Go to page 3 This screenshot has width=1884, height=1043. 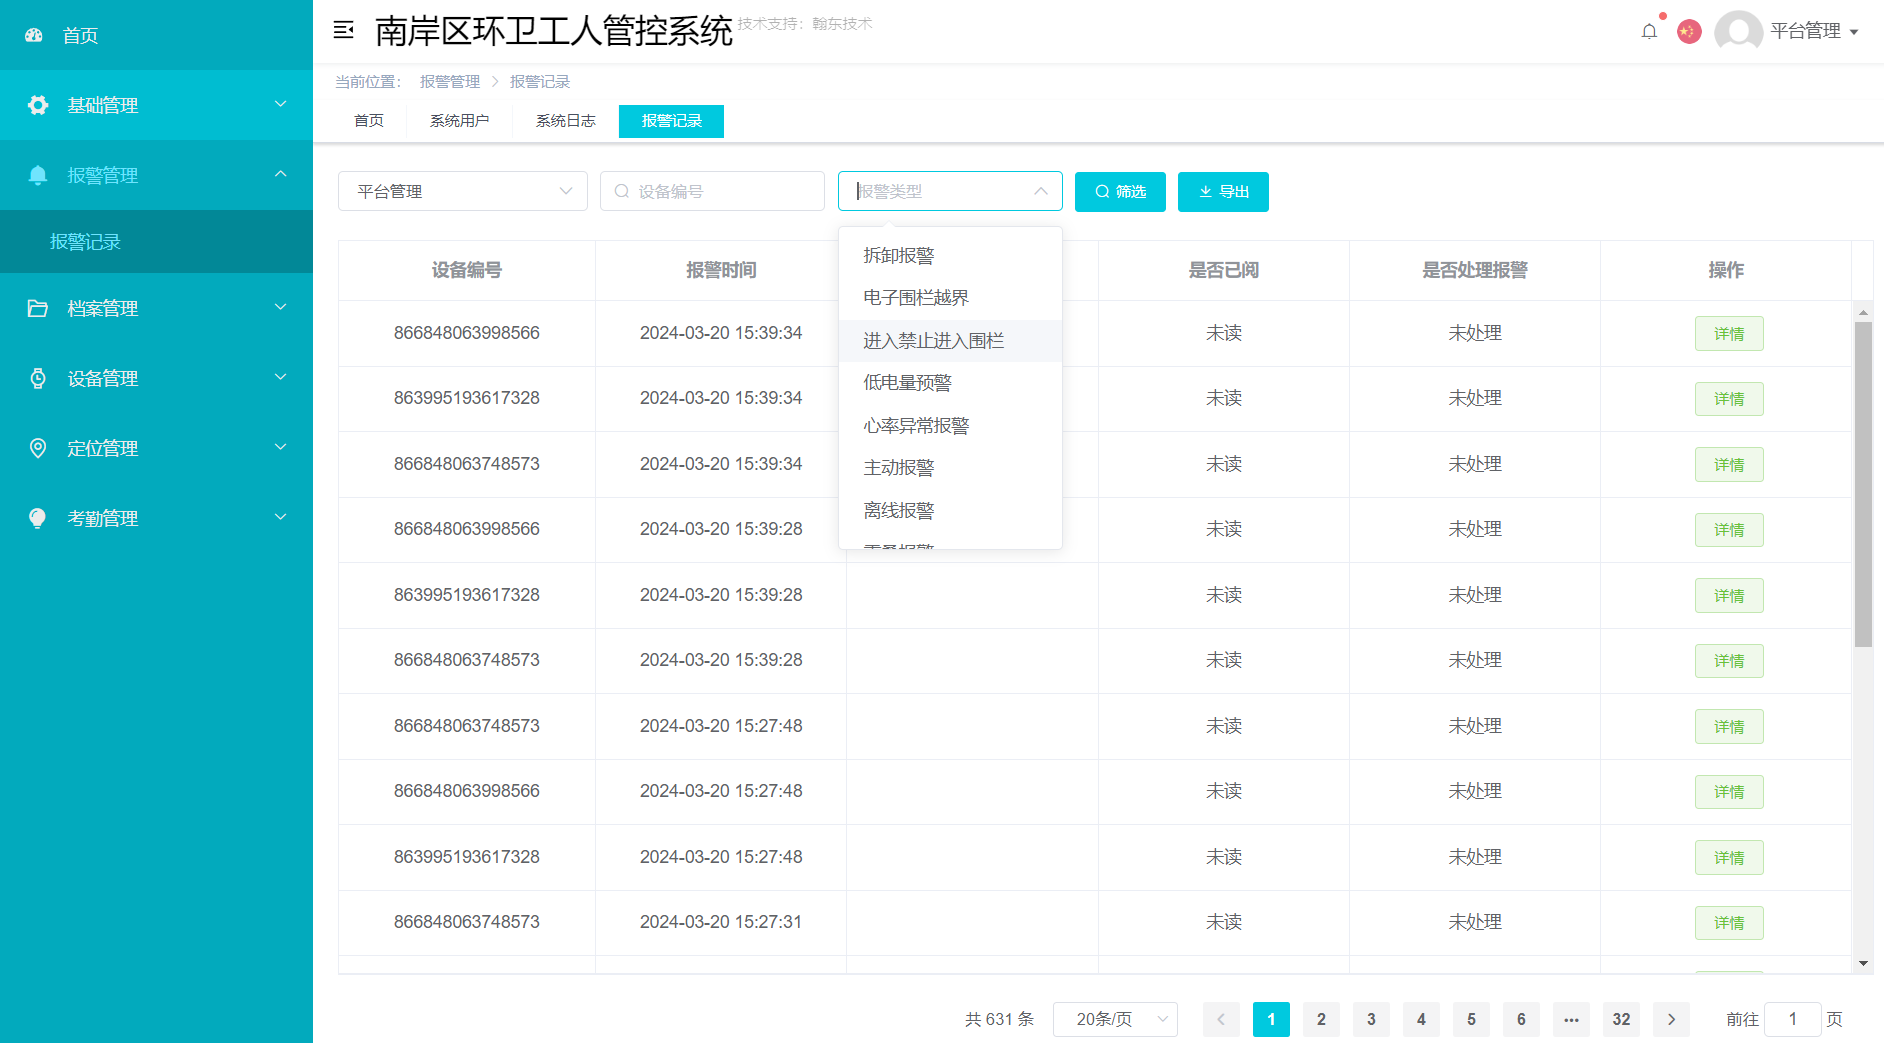(x=1371, y=1019)
